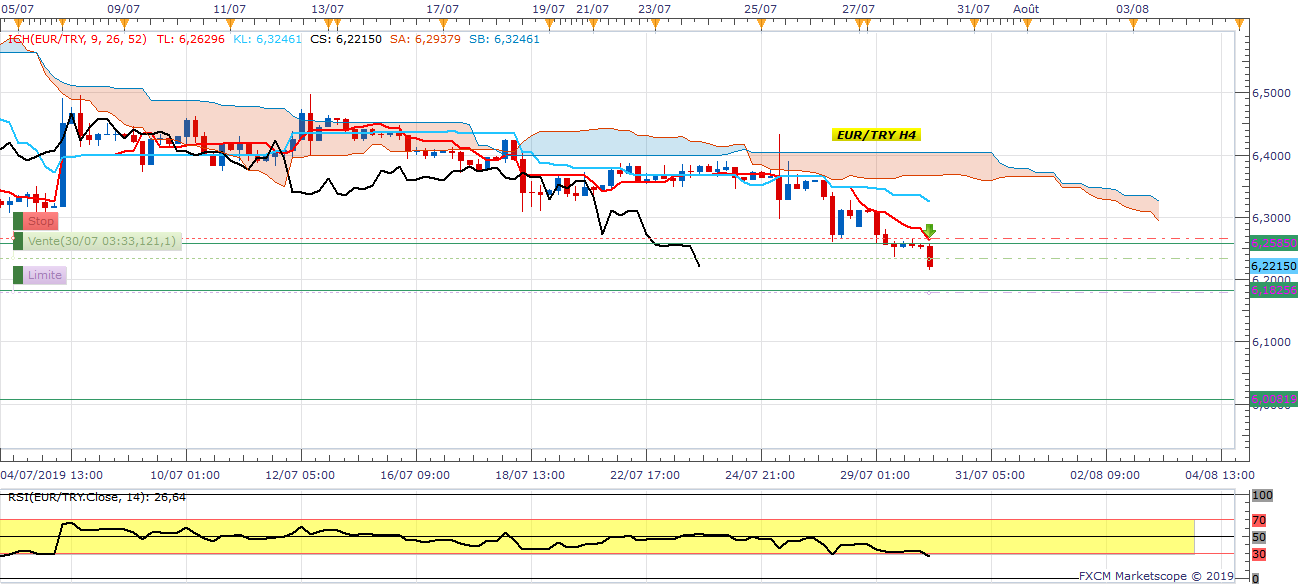Click the orange day marker under 31/07
Screen dimensions: 1307x584
[x=975, y=22]
